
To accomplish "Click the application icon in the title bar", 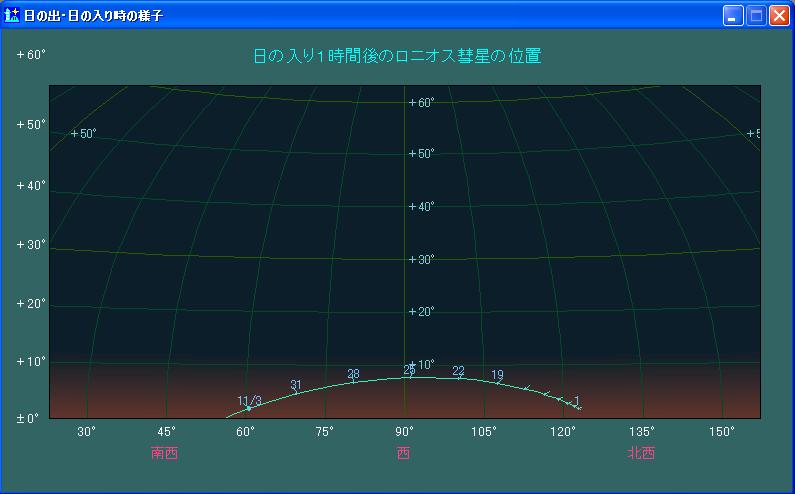I will 12,16.
